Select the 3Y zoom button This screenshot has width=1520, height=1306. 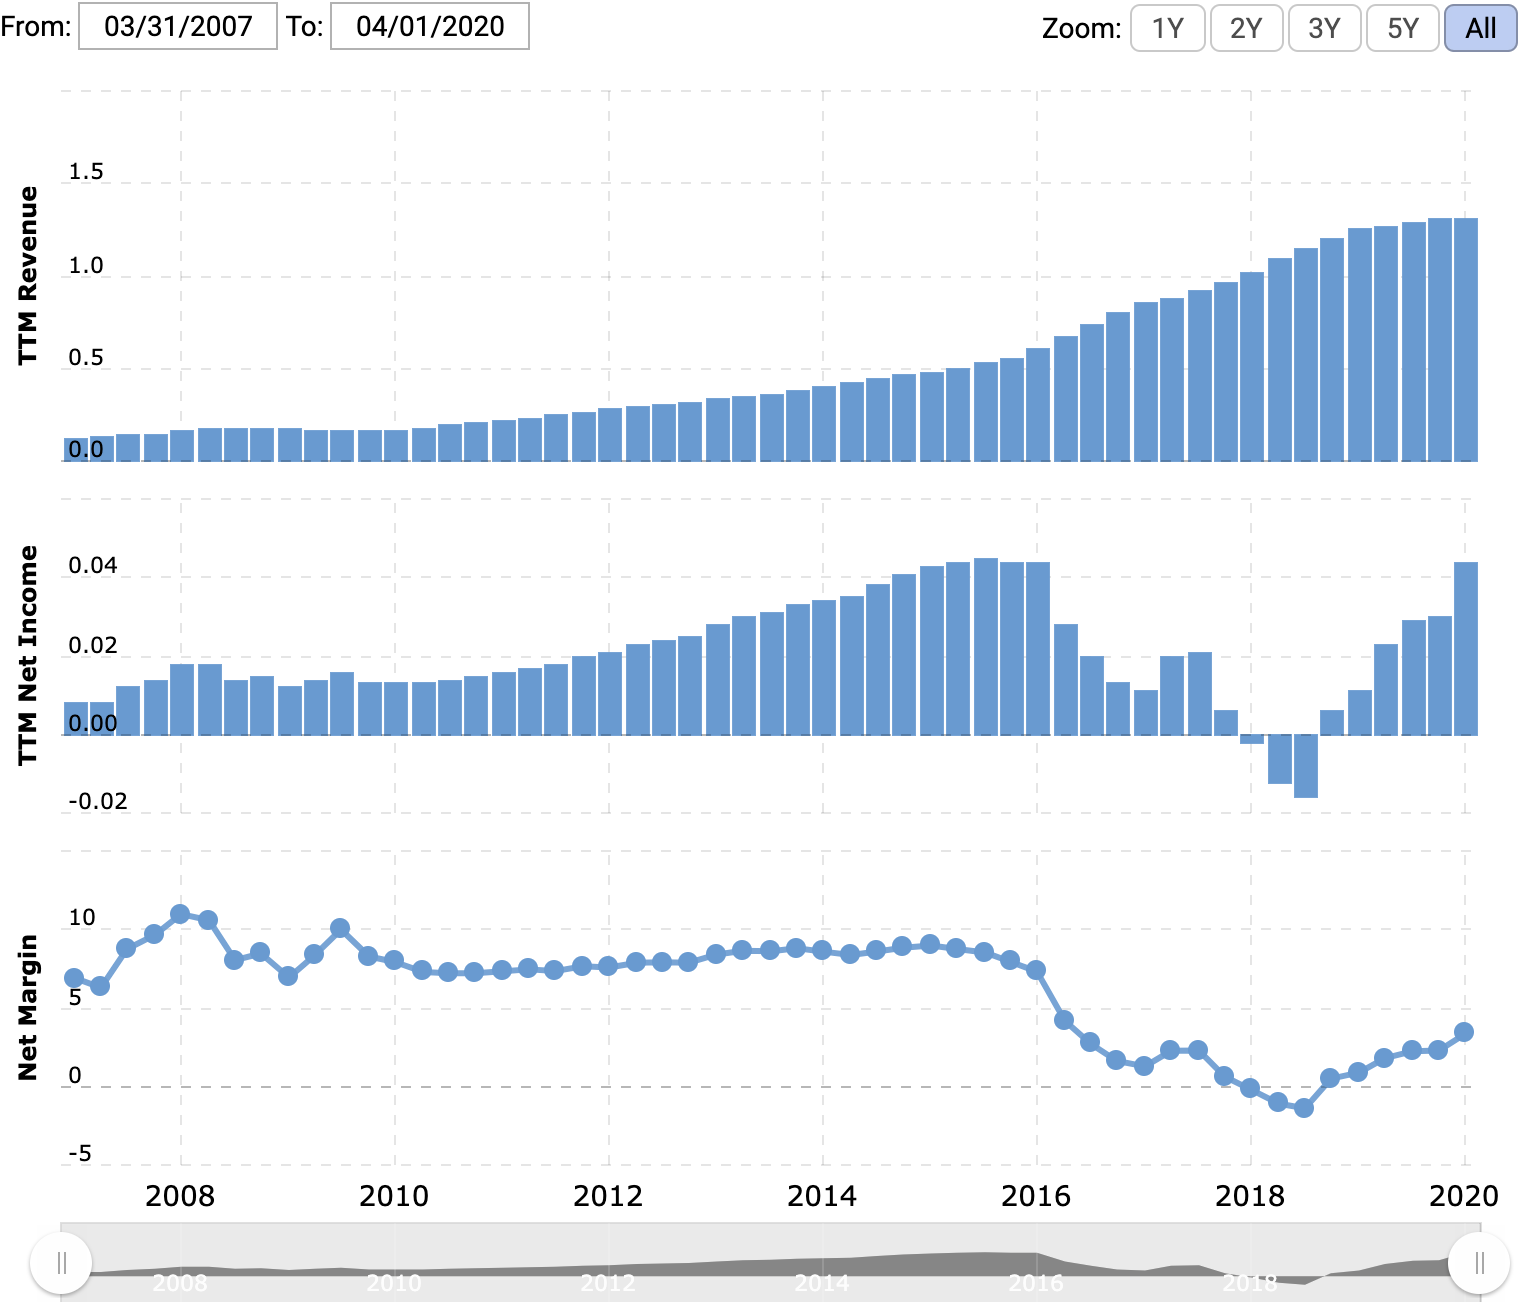[x=1324, y=28]
